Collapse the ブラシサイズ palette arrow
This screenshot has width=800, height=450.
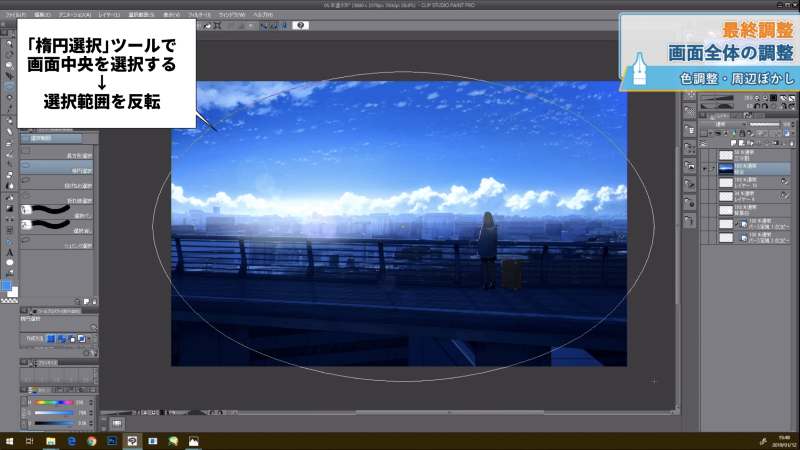click(x=23, y=362)
